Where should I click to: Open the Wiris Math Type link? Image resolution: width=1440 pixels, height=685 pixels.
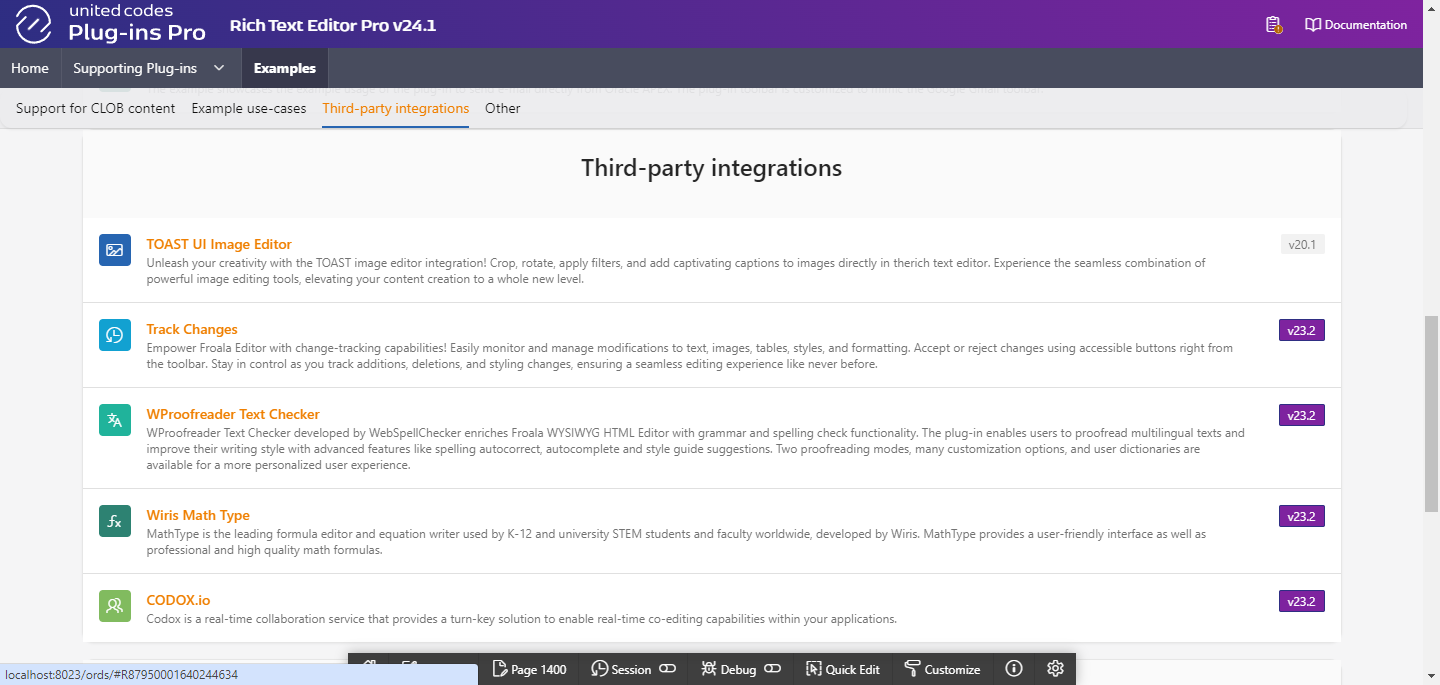pos(198,515)
